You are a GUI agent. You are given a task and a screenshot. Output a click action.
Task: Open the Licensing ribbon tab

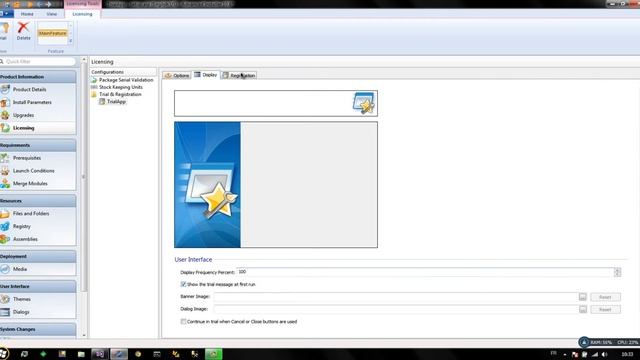[x=82, y=14]
